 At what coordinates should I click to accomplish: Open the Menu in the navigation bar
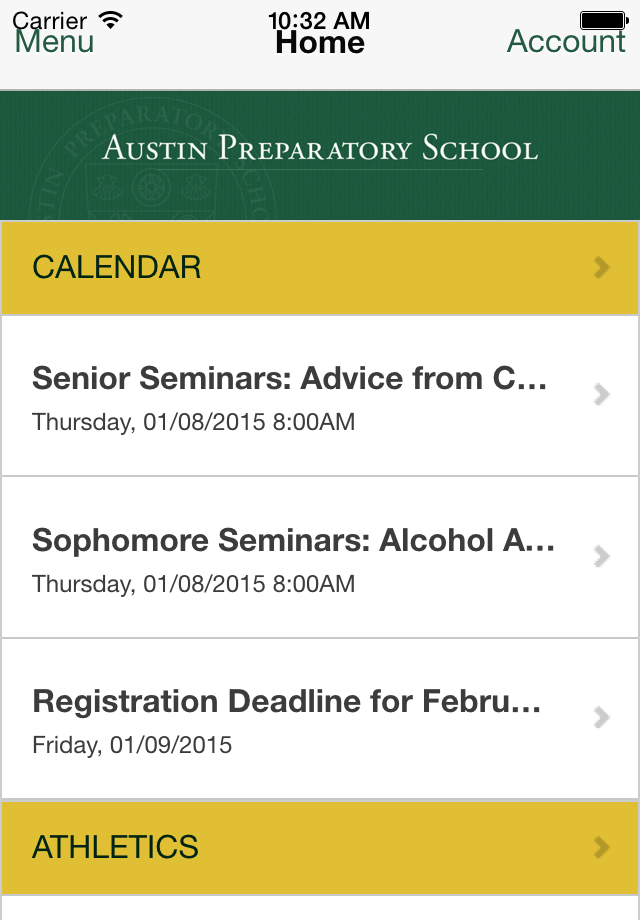tap(54, 42)
